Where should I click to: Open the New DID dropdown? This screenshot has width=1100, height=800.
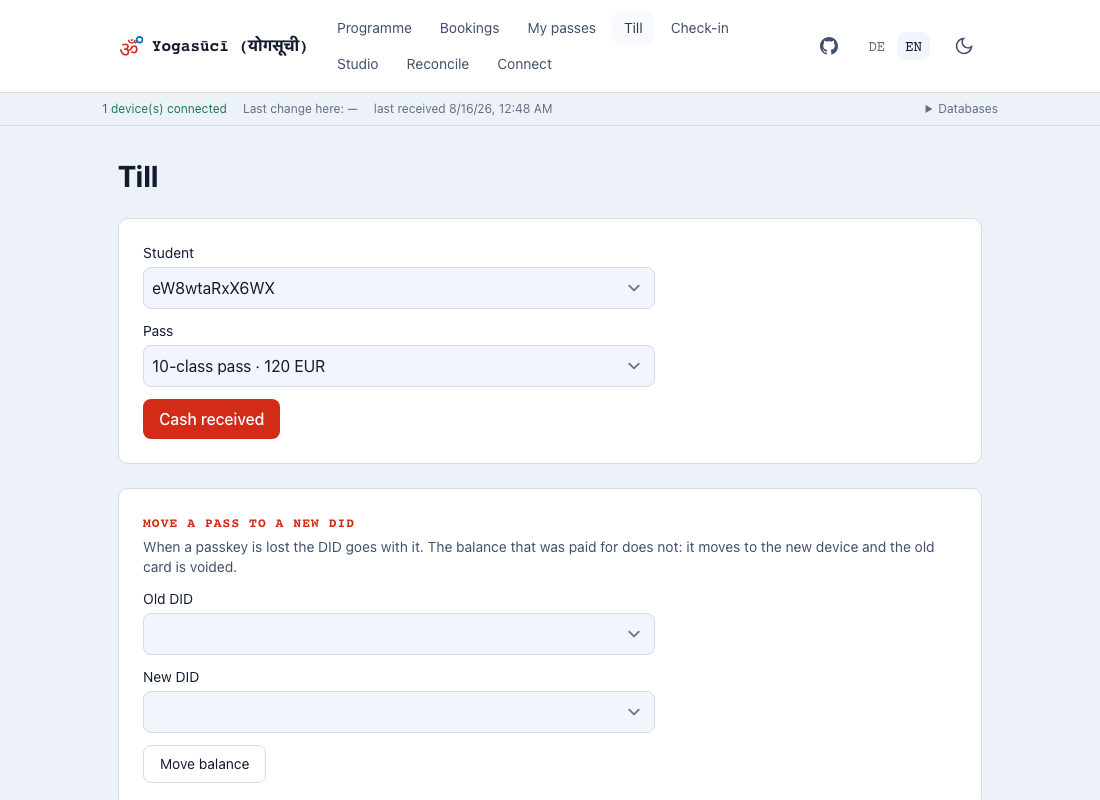pyautogui.click(x=398, y=712)
